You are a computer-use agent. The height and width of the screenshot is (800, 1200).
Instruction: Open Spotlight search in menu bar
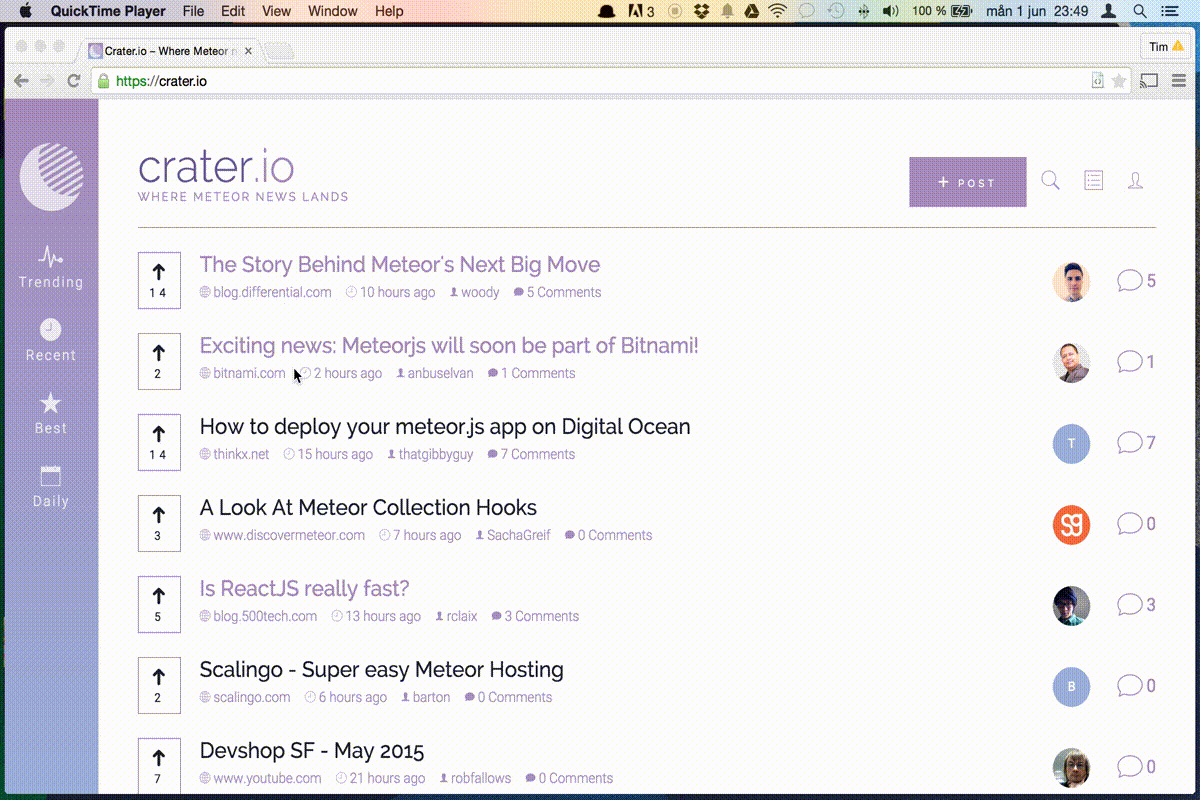(x=1139, y=12)
